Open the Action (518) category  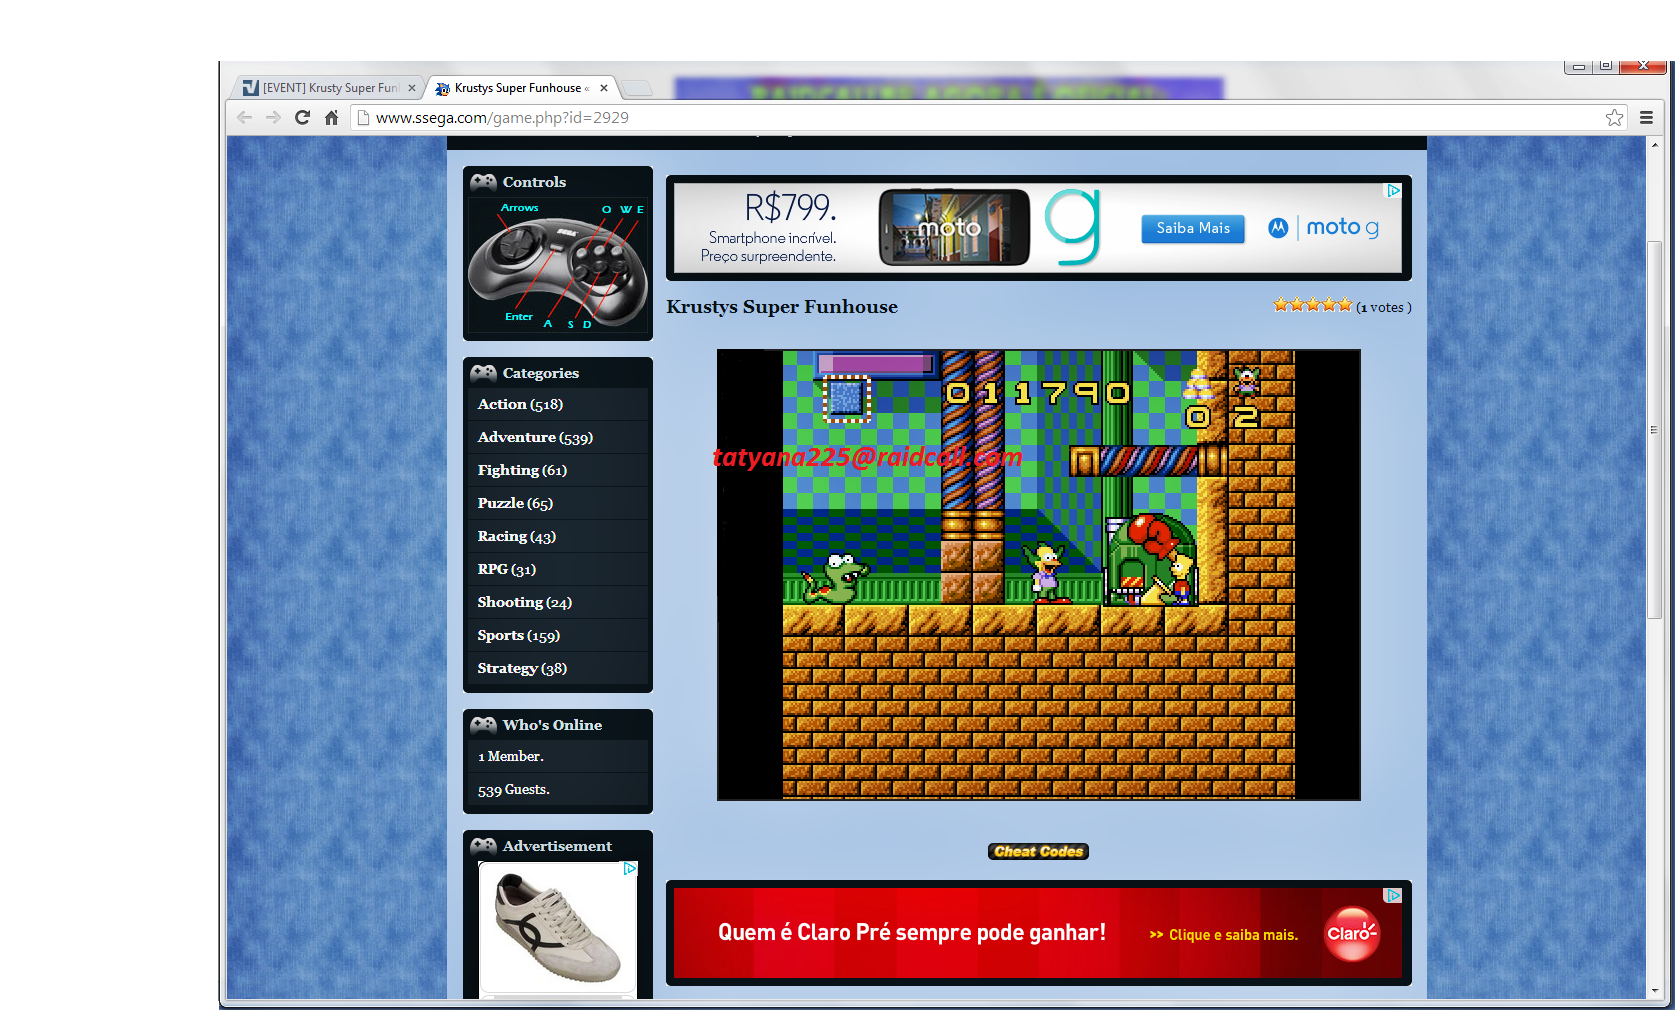coord(558,404)
